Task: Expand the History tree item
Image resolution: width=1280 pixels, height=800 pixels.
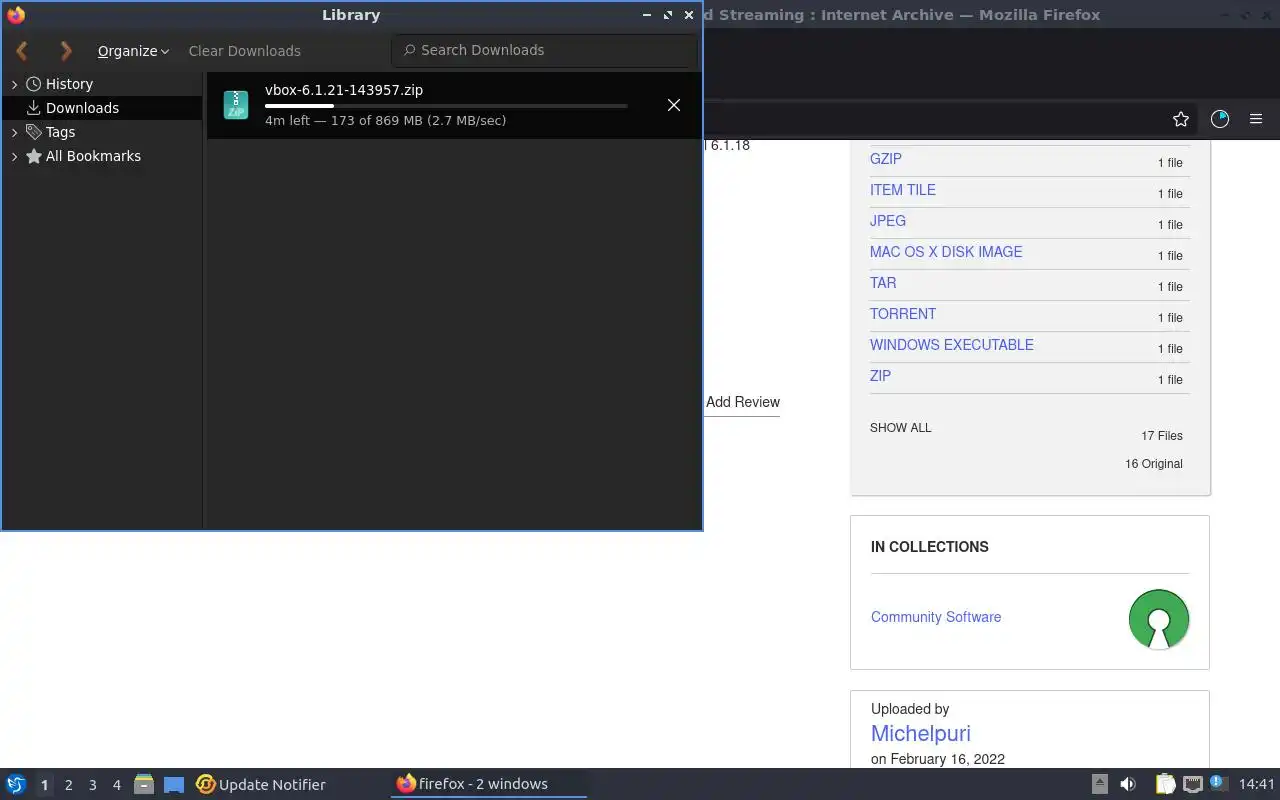Action: click(14, 84)
